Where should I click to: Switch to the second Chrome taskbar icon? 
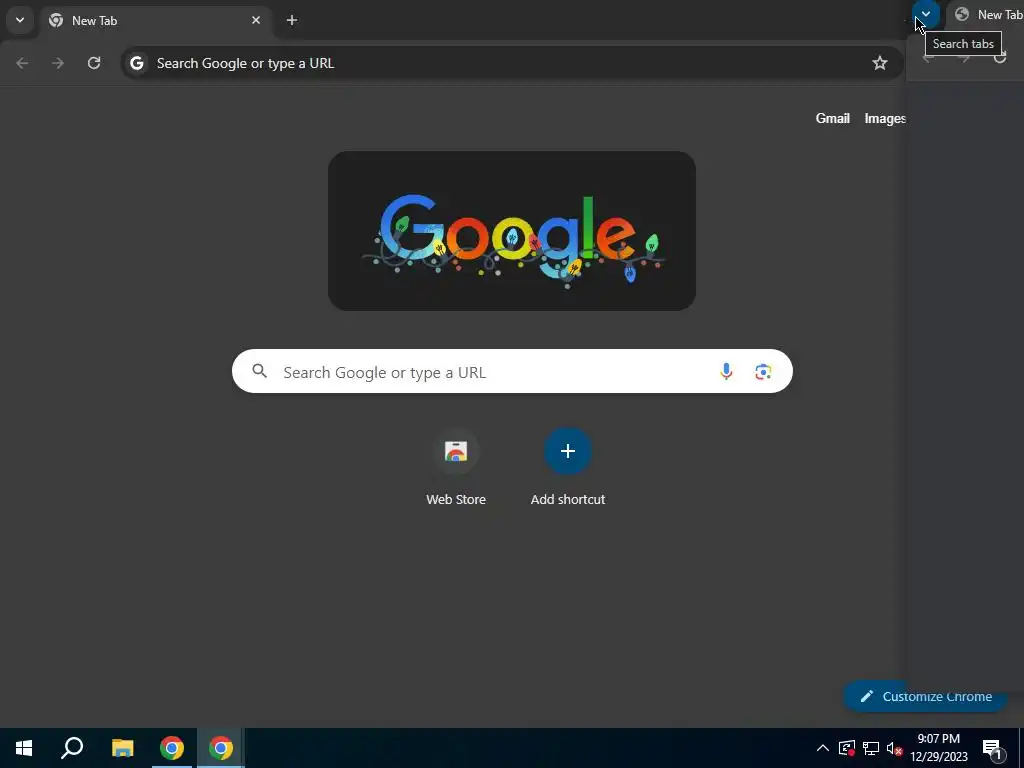(221, 748)
